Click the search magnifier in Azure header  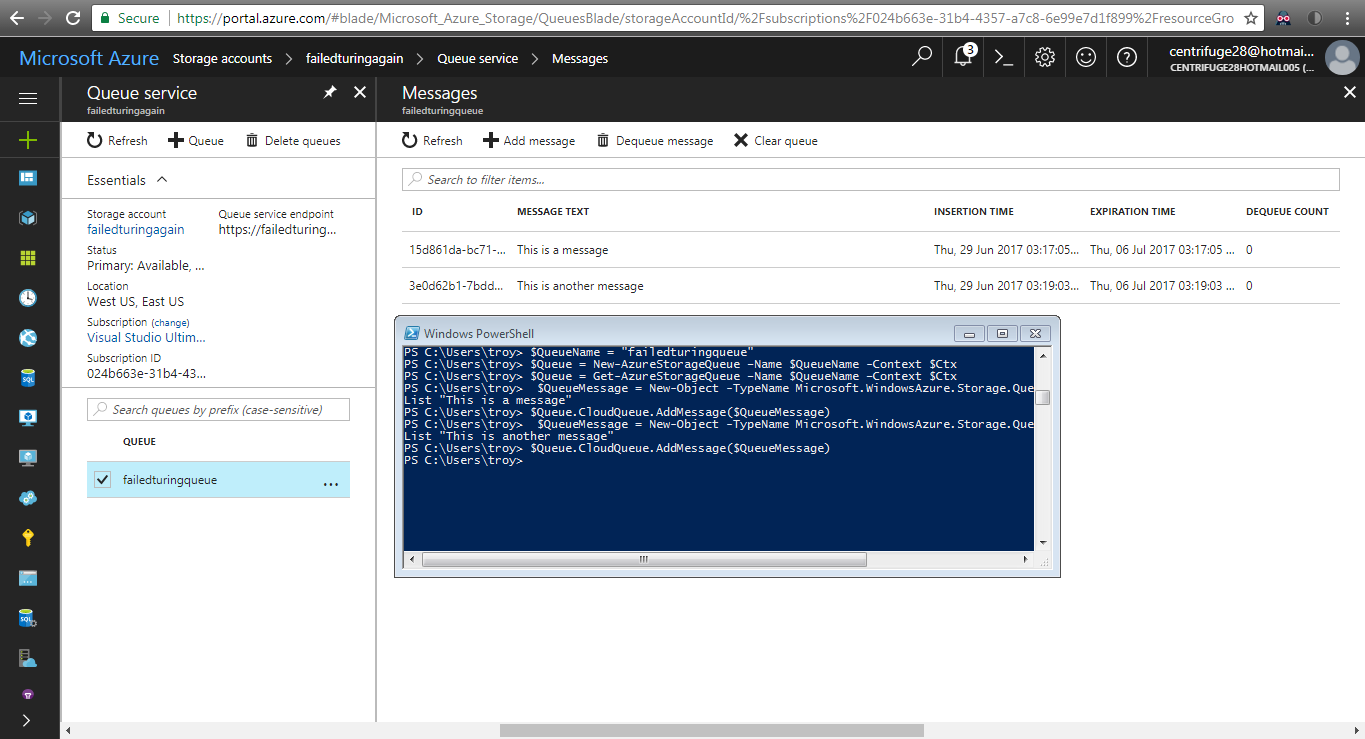(x=922, y=57)
